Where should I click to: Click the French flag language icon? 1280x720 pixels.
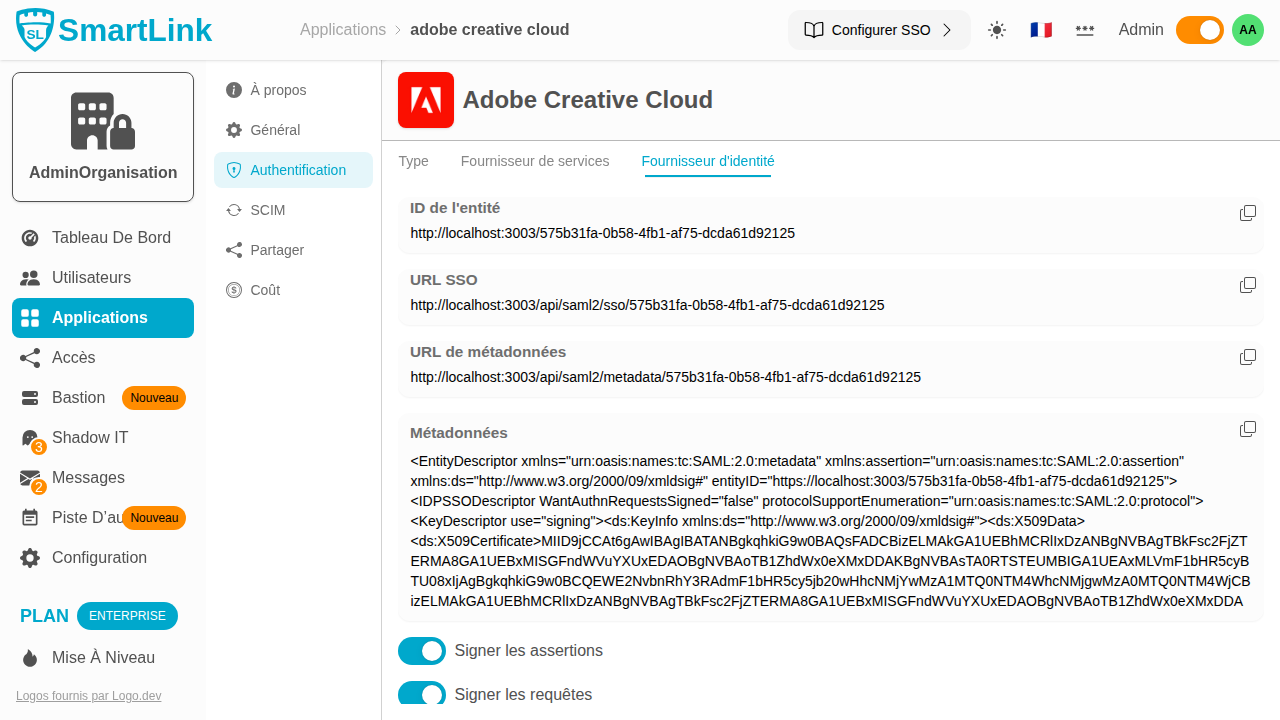1041,30
